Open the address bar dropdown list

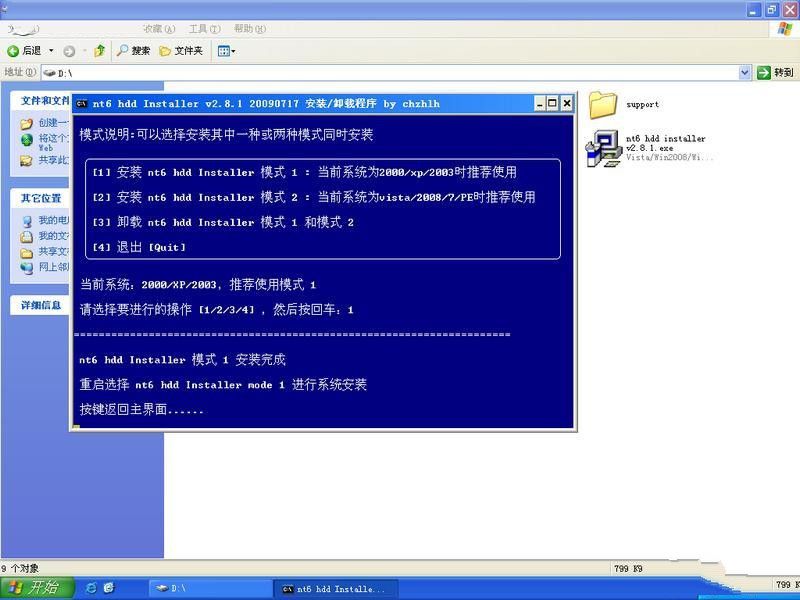pyautogui.click(x=742, y=71)
